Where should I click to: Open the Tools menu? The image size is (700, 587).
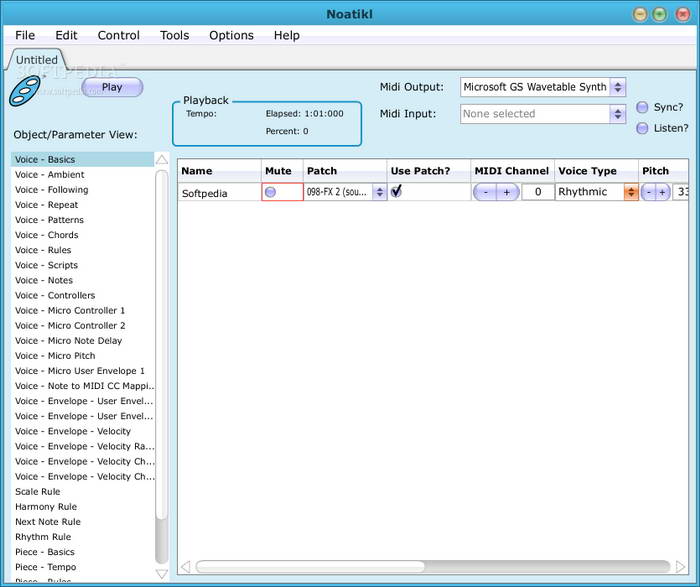(x=174, y=35)
